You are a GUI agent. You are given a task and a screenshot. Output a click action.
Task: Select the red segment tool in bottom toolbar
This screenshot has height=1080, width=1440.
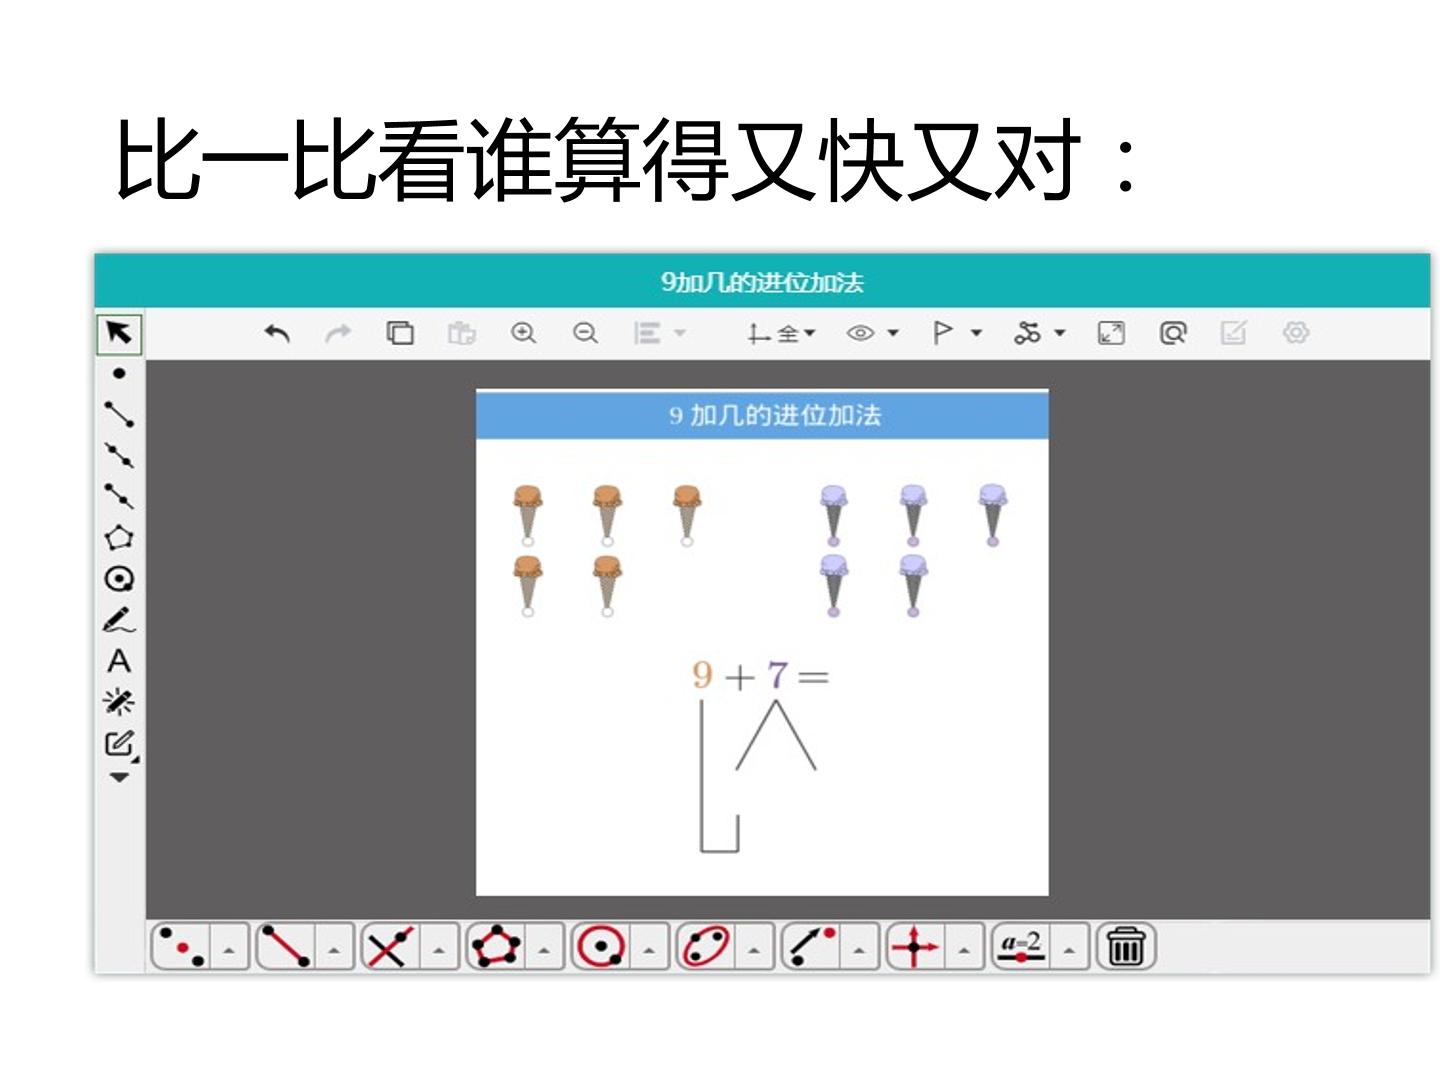pos(285,946)
